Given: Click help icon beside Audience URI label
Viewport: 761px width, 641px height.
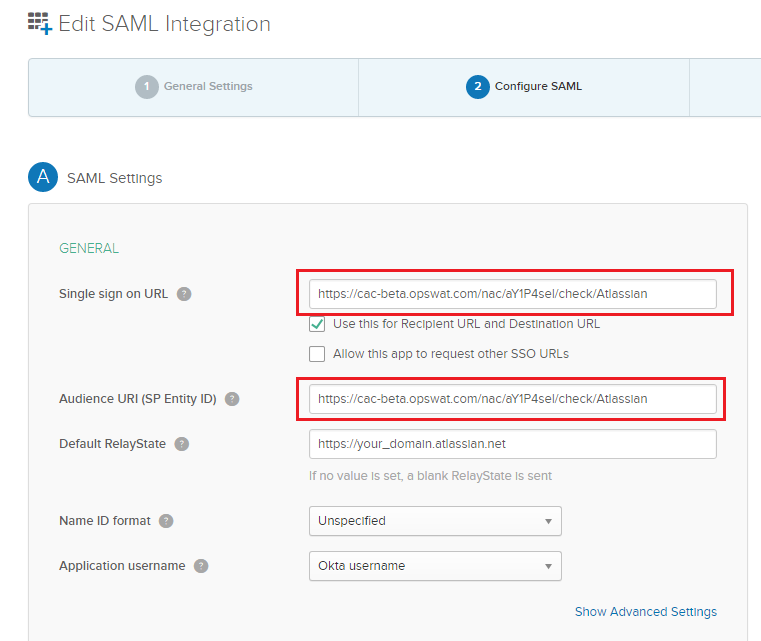Looking at the screenshot, I should coord(232,399).
